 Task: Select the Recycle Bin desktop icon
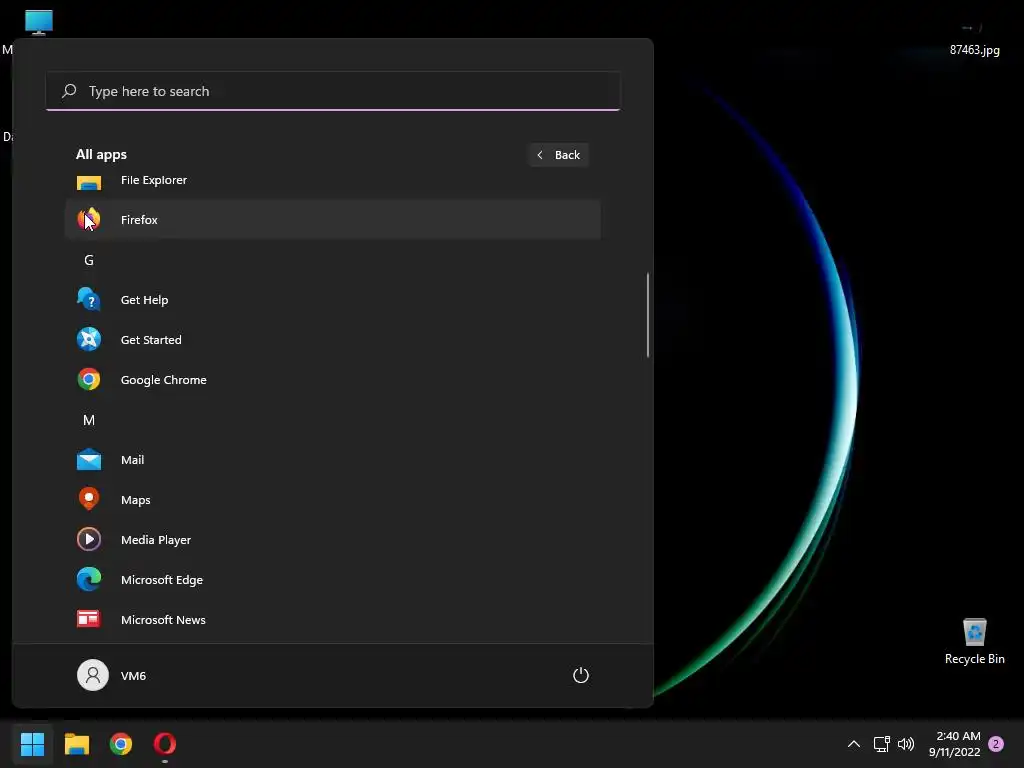[x=974, y=642]
